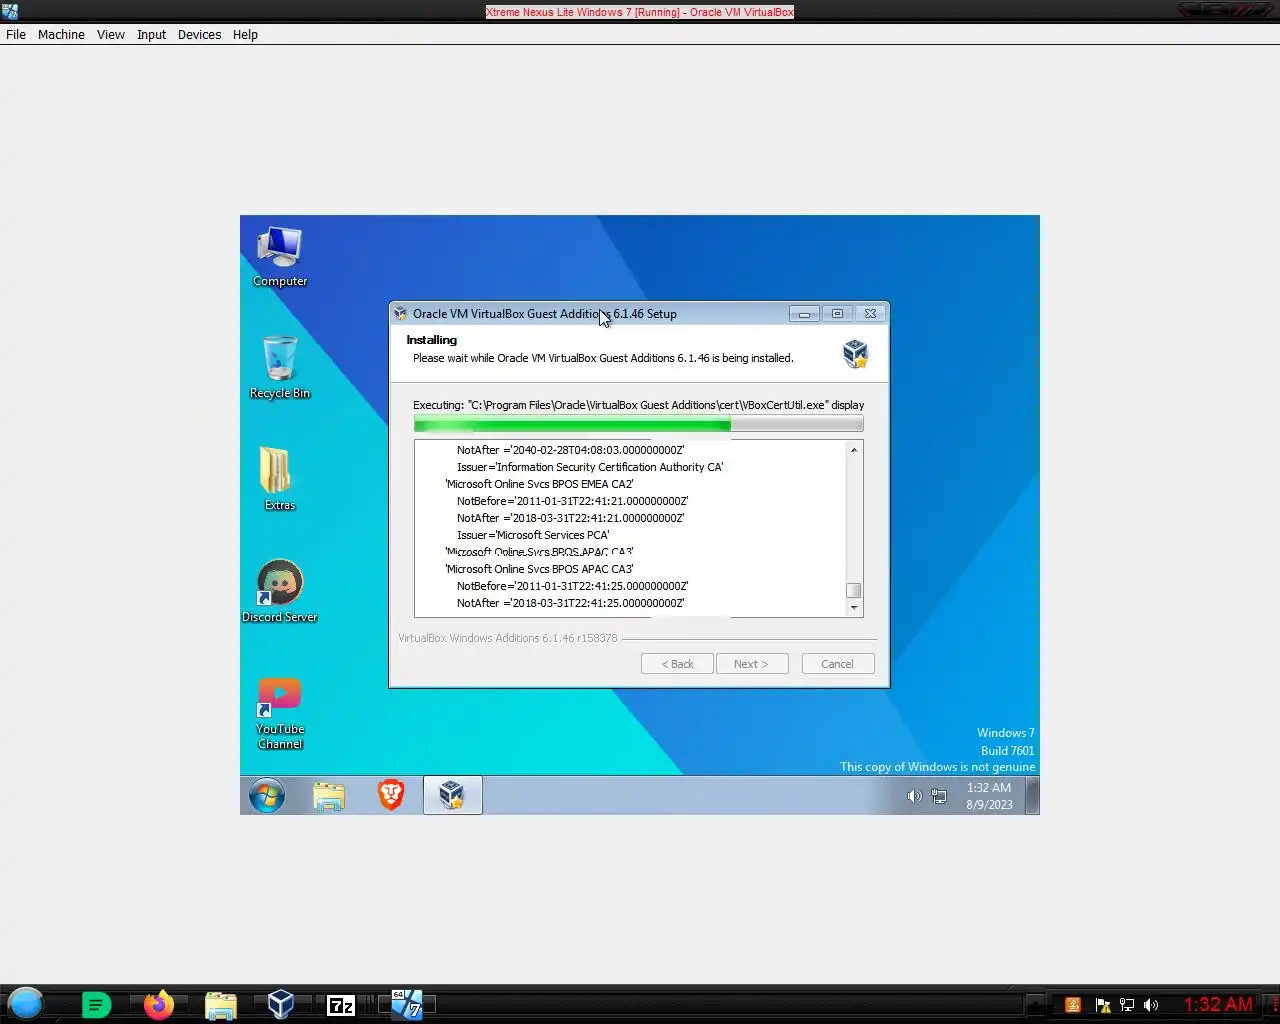Open the Computer desktop icon
Image resolution: width=1280 pixels, height=1024 pixels.
click(x=279, y=256)
